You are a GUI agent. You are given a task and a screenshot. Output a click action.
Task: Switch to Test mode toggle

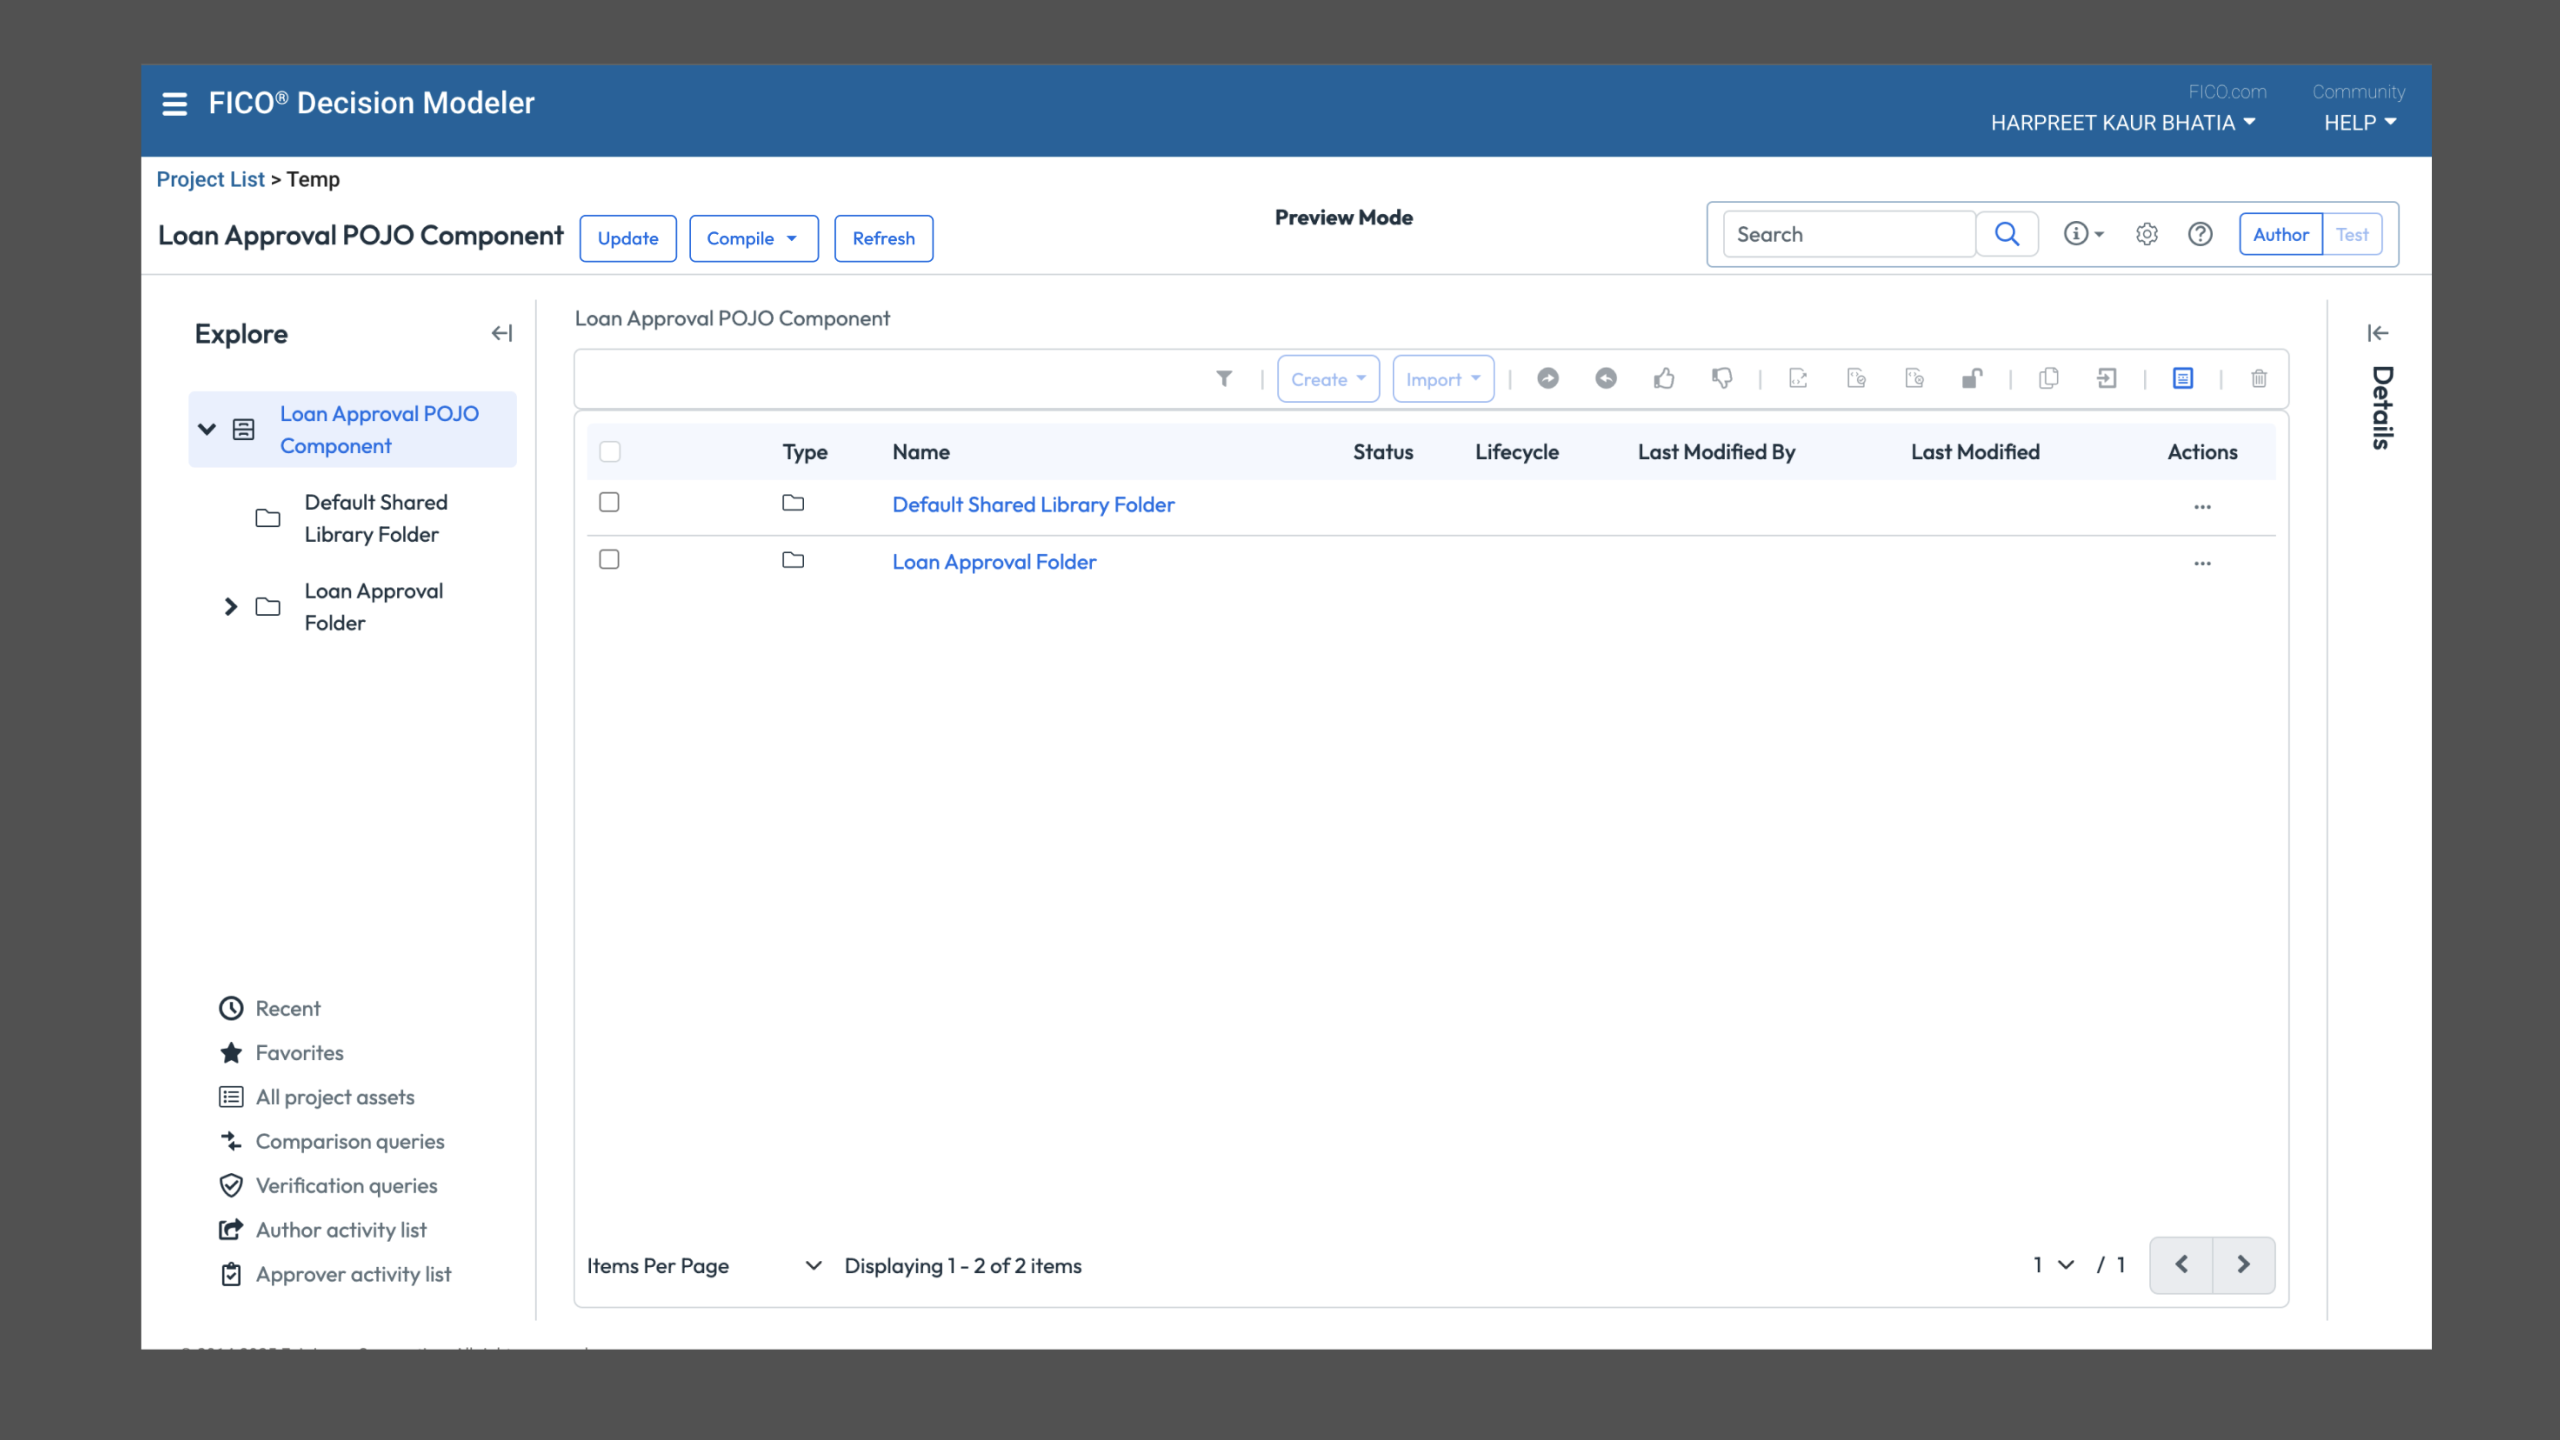tap(2352, 234)
